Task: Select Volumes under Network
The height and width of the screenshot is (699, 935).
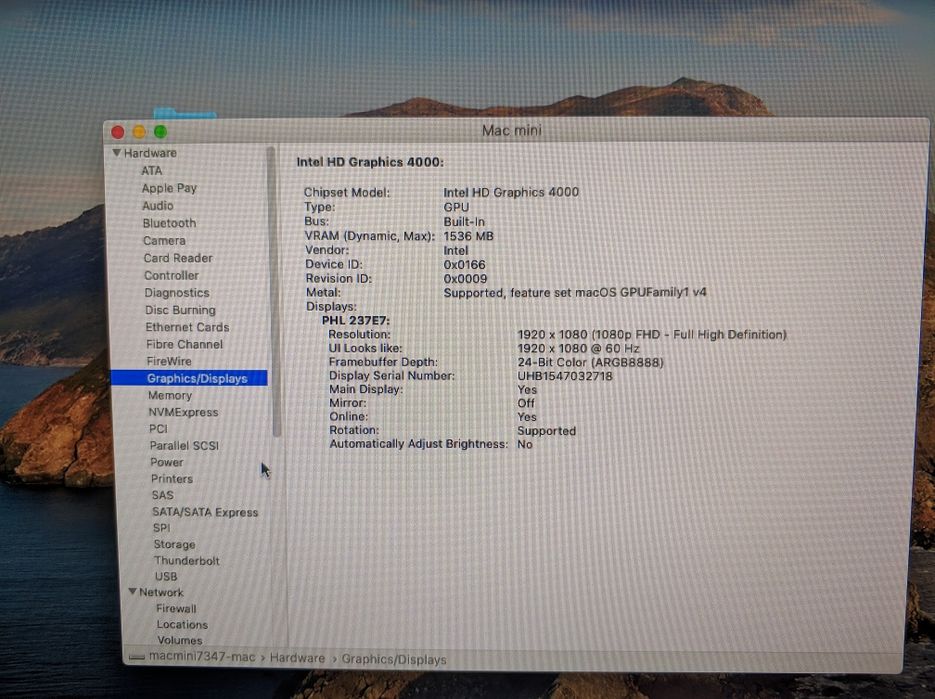Action: pyautogui.click(x=180, y=641)
